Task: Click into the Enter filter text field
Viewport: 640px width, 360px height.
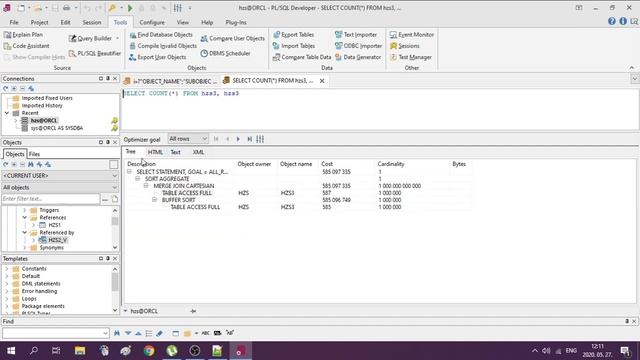Action: coord(51,199)
